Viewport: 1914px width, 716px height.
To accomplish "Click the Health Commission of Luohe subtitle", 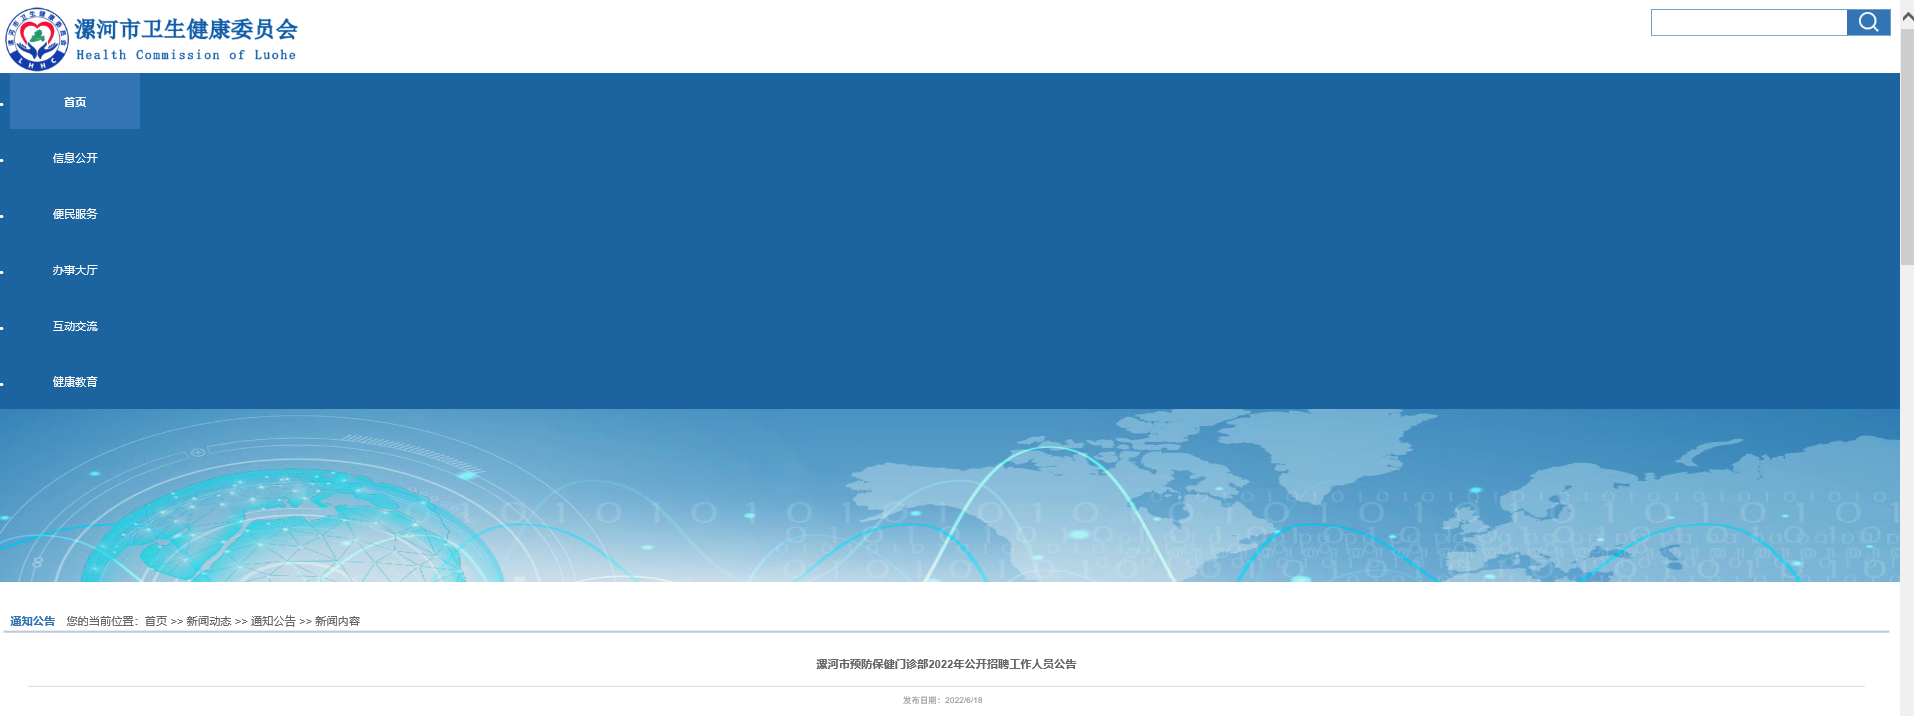I will tap(186, 55).
